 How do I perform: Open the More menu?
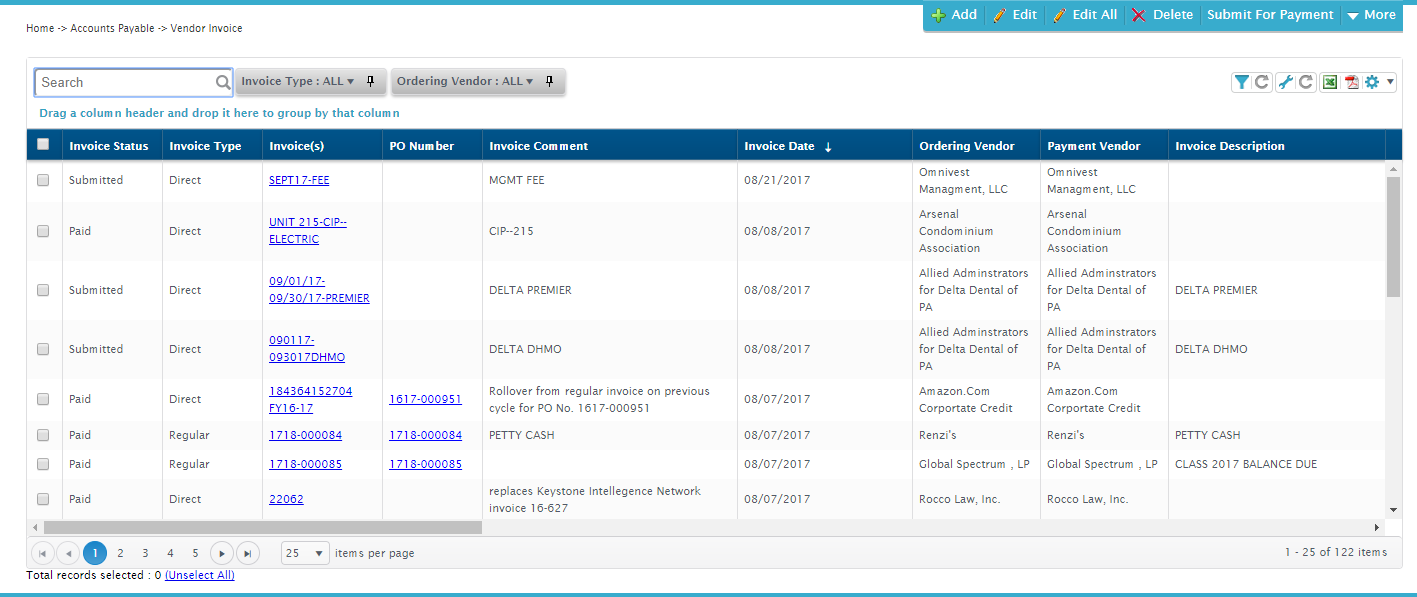click(x=1370, y=15)
